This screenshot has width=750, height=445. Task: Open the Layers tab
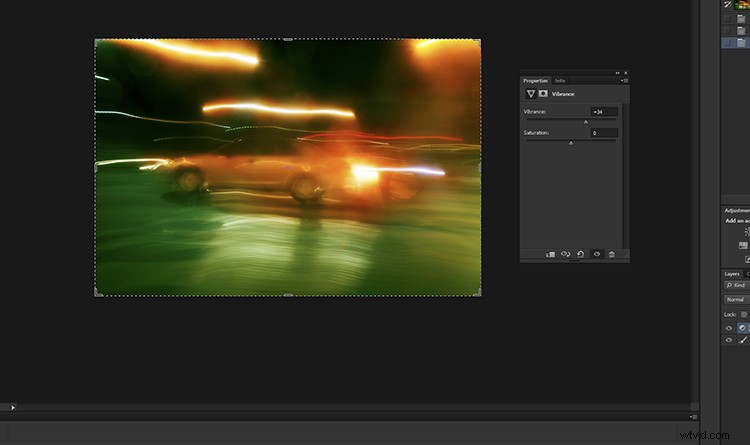coord(732,274)
